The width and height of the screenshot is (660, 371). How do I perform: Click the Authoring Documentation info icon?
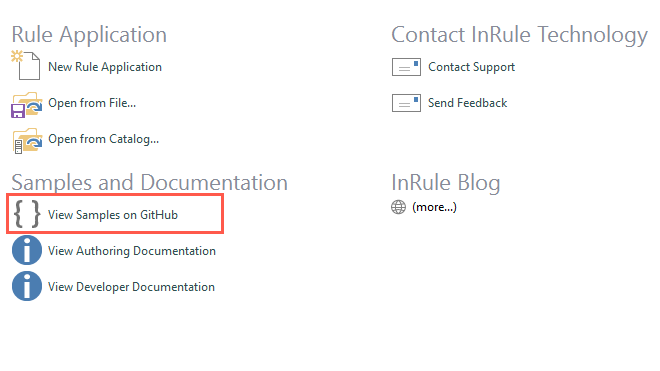(x=27, y=250)
